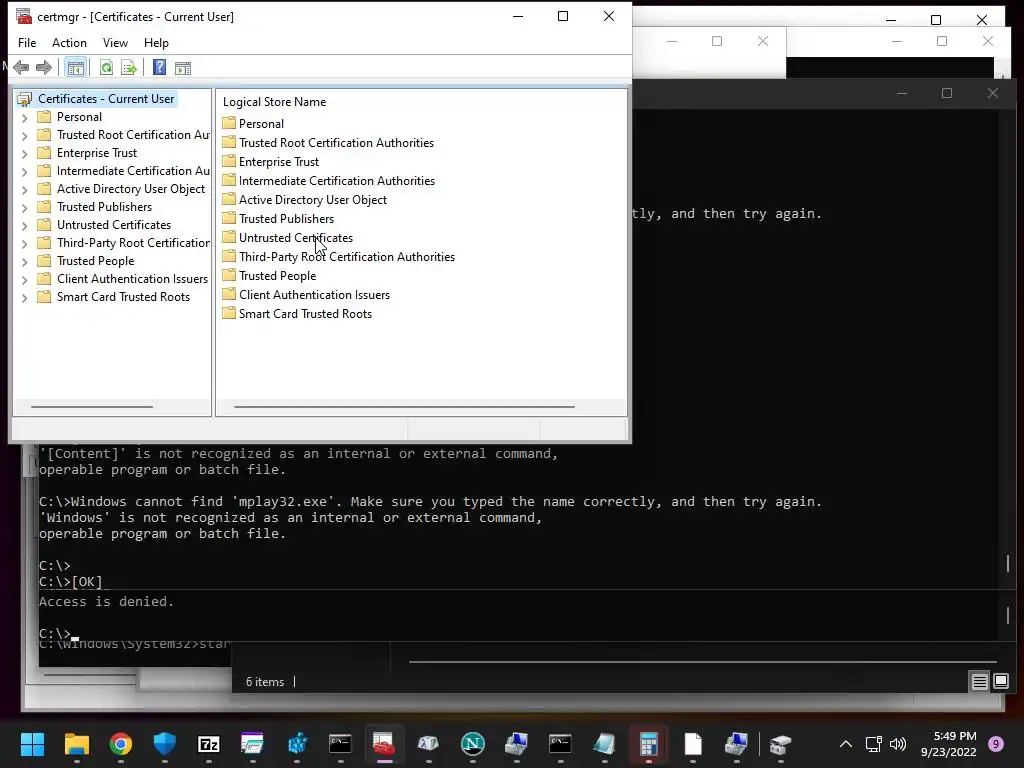Open the Action menu

pyautogui.click(x=69, y=42)
